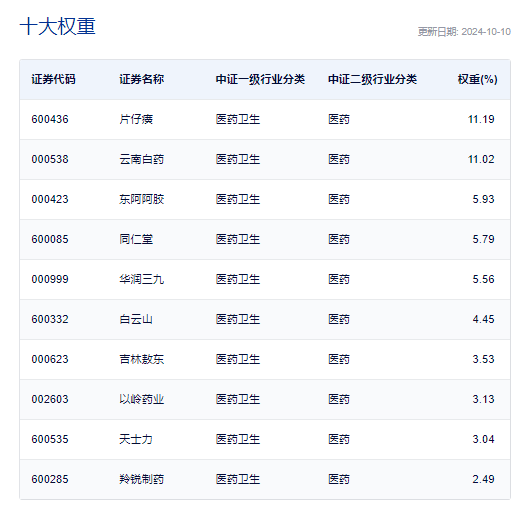Select stock code 000623
The width and height of the screenshot is (530, 522).
pos(50,359)
